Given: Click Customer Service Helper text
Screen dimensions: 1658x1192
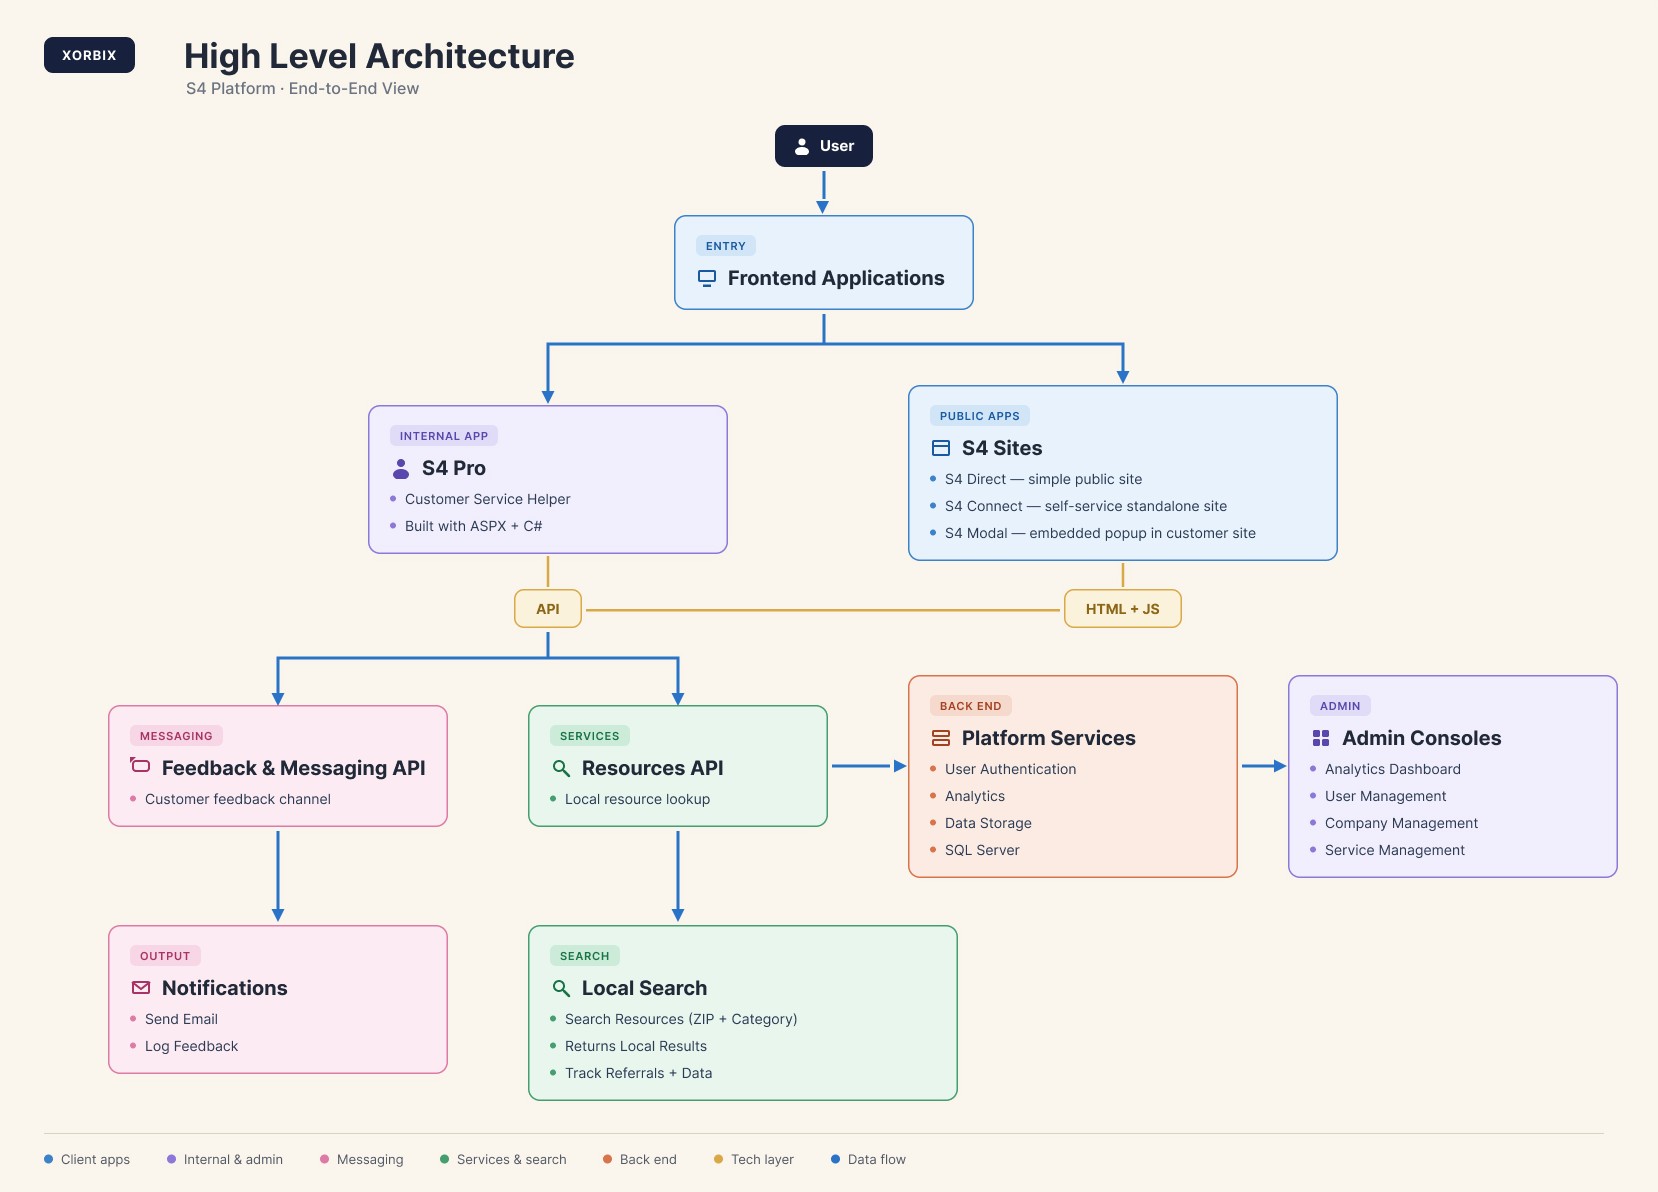Looking at the screenshot, I should pos(487,499).
